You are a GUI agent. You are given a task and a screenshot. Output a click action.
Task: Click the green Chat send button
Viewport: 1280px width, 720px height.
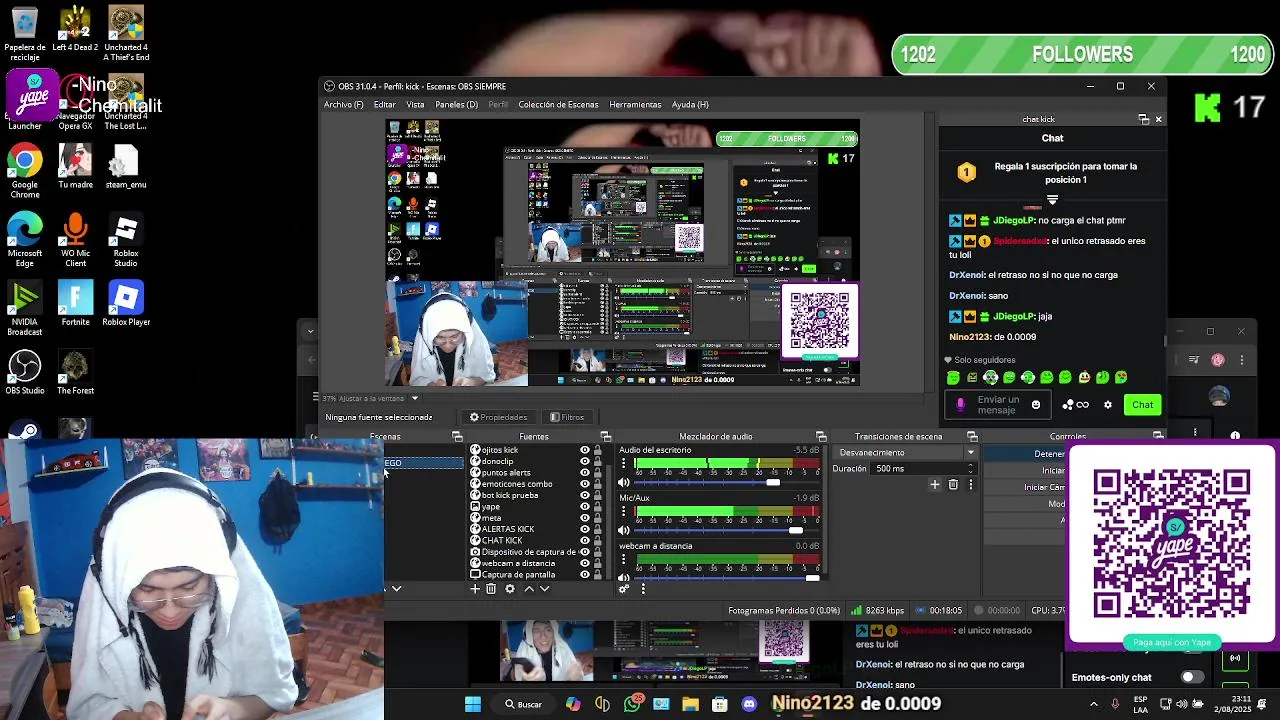(x=1142, y=405)
